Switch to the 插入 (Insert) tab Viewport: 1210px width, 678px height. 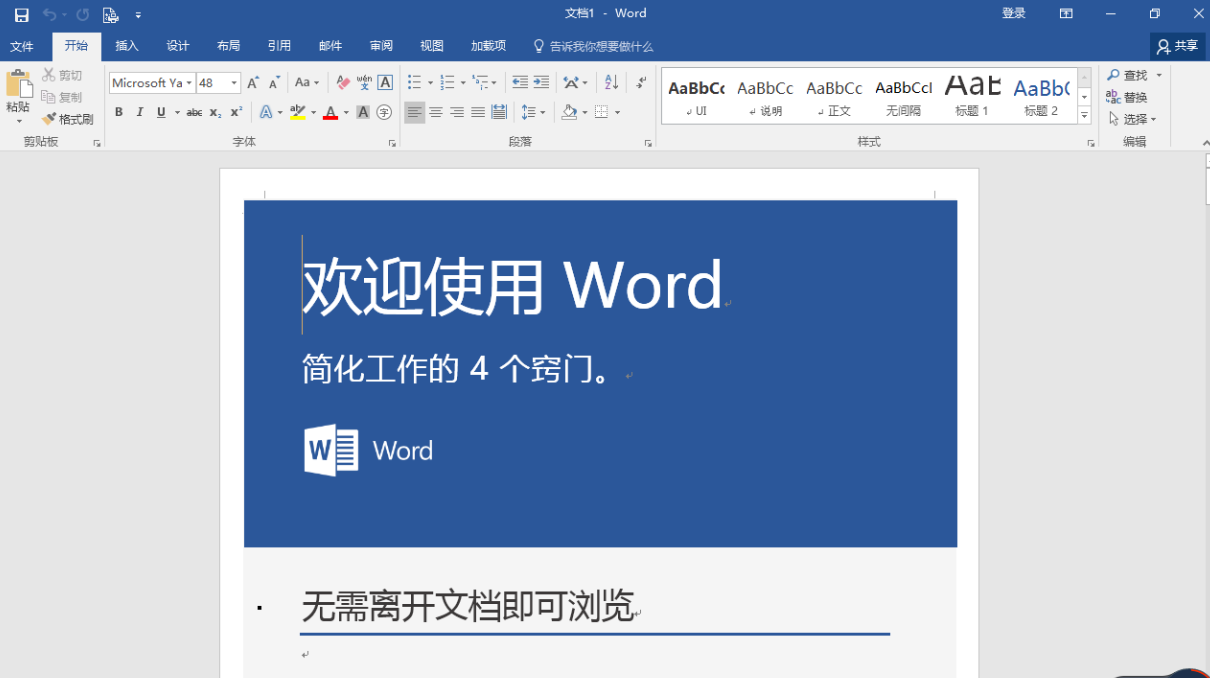pos(127,46)
